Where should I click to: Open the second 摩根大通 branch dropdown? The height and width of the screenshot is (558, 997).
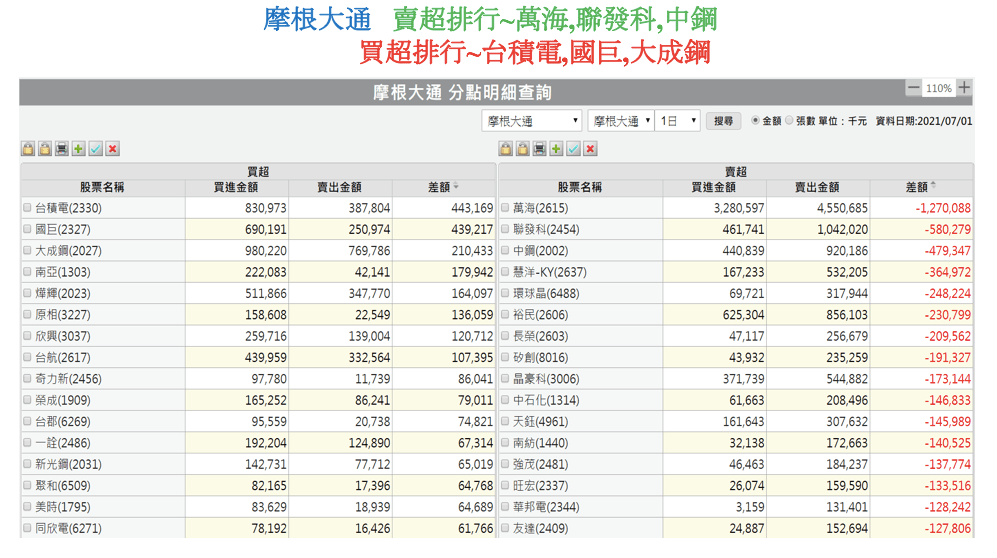[x=621, y=121]
